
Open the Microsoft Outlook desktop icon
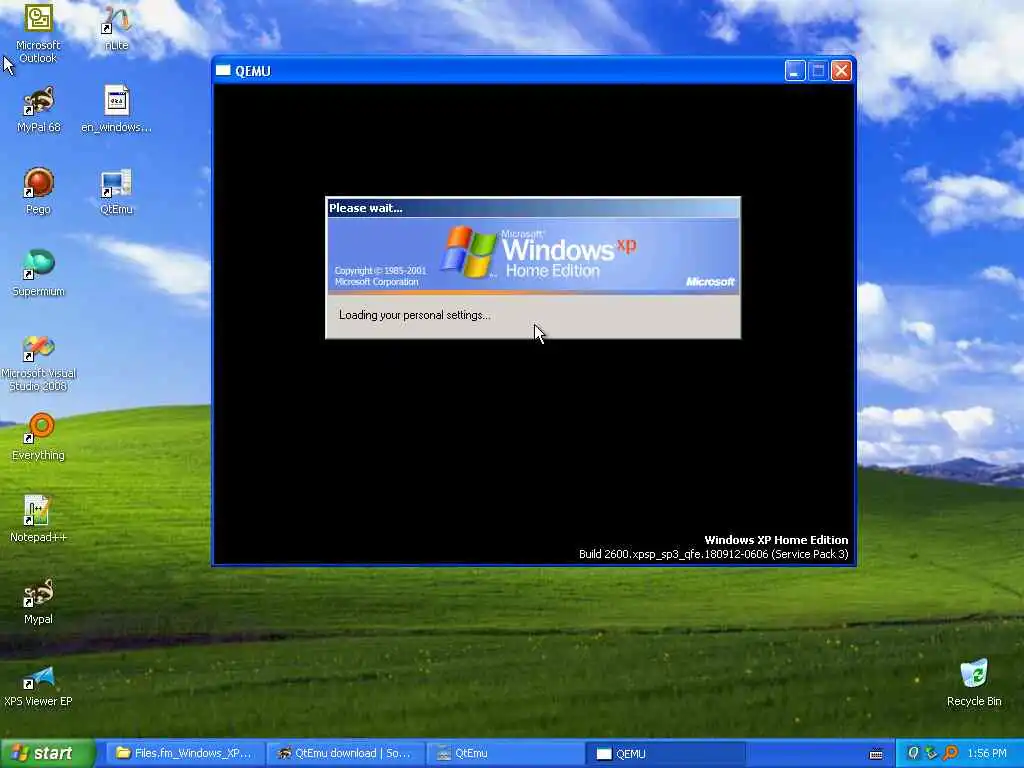(38, 33)
